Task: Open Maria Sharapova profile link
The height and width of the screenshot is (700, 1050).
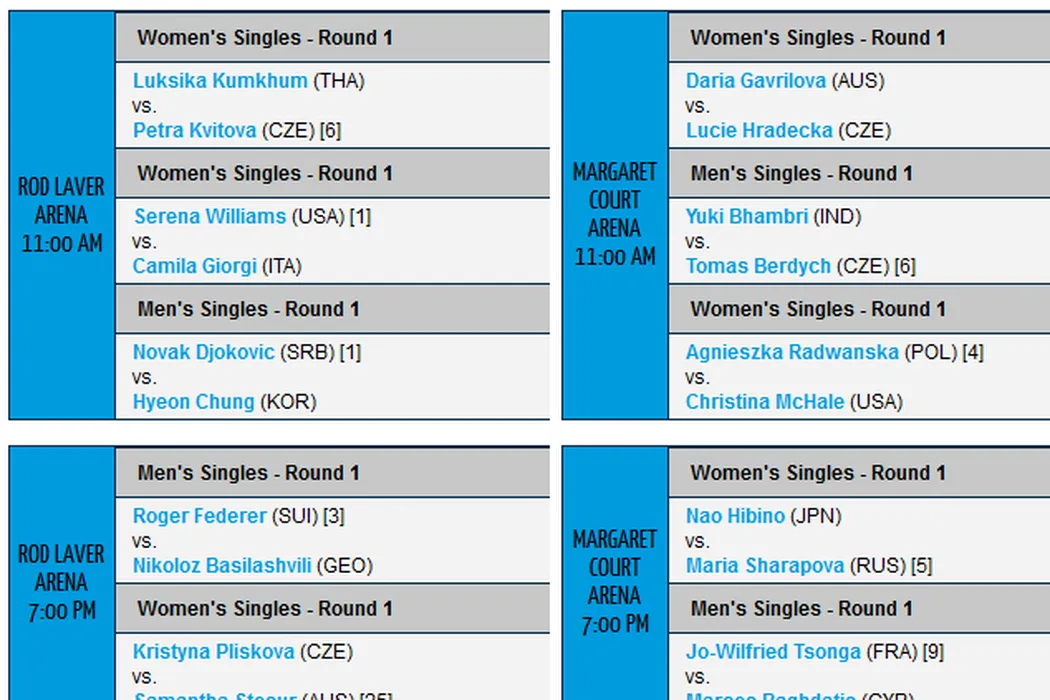Action: coord(765,566)
